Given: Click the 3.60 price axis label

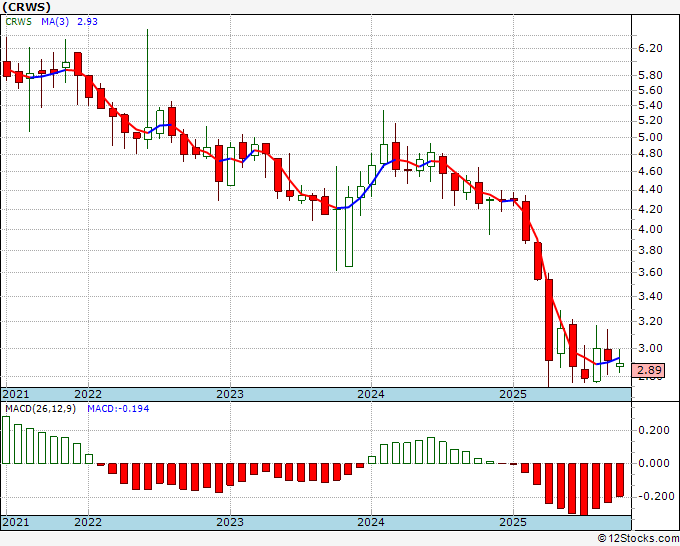Looking at the screenshot, I should [651, 272].
